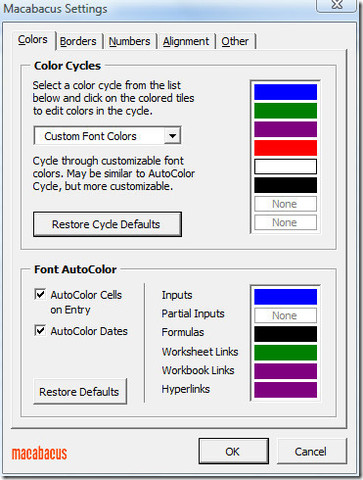This screenshot has height=480, width=363.
Task: Toggle AutoColor Cells on Entry checkbox
Action: click(x=40, y=294)
